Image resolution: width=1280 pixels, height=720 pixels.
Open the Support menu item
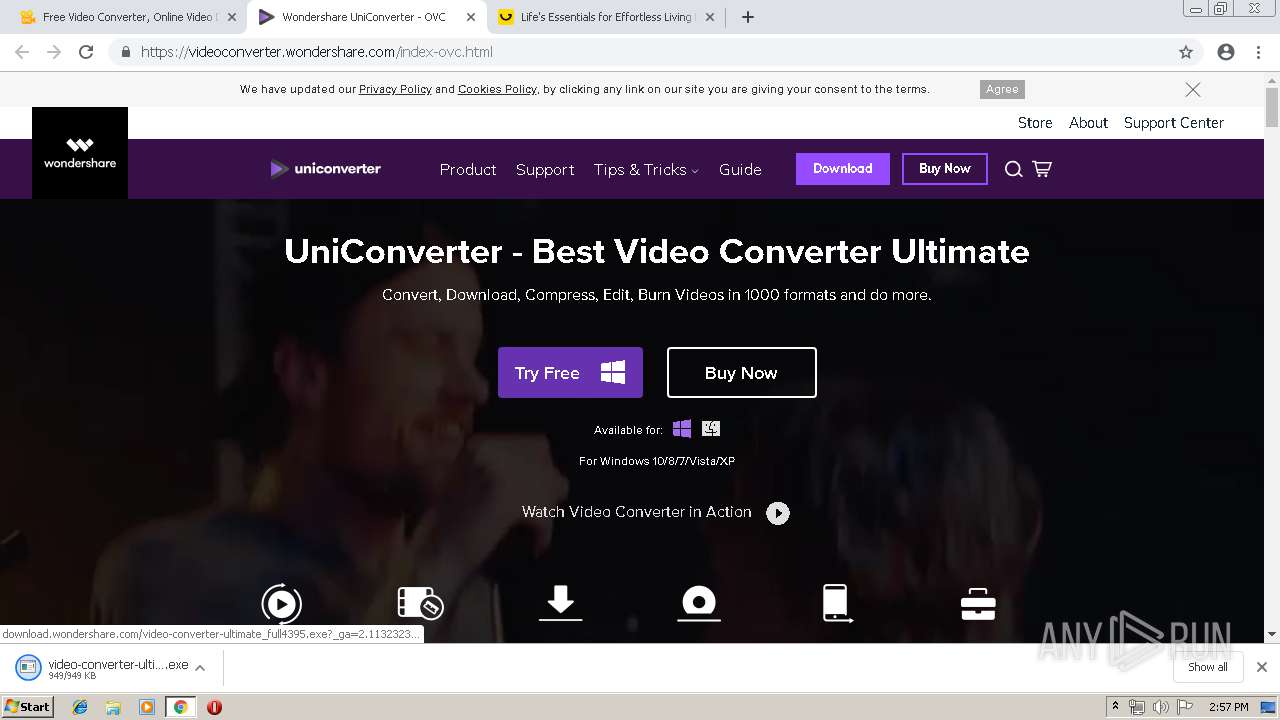click(545, 169)
